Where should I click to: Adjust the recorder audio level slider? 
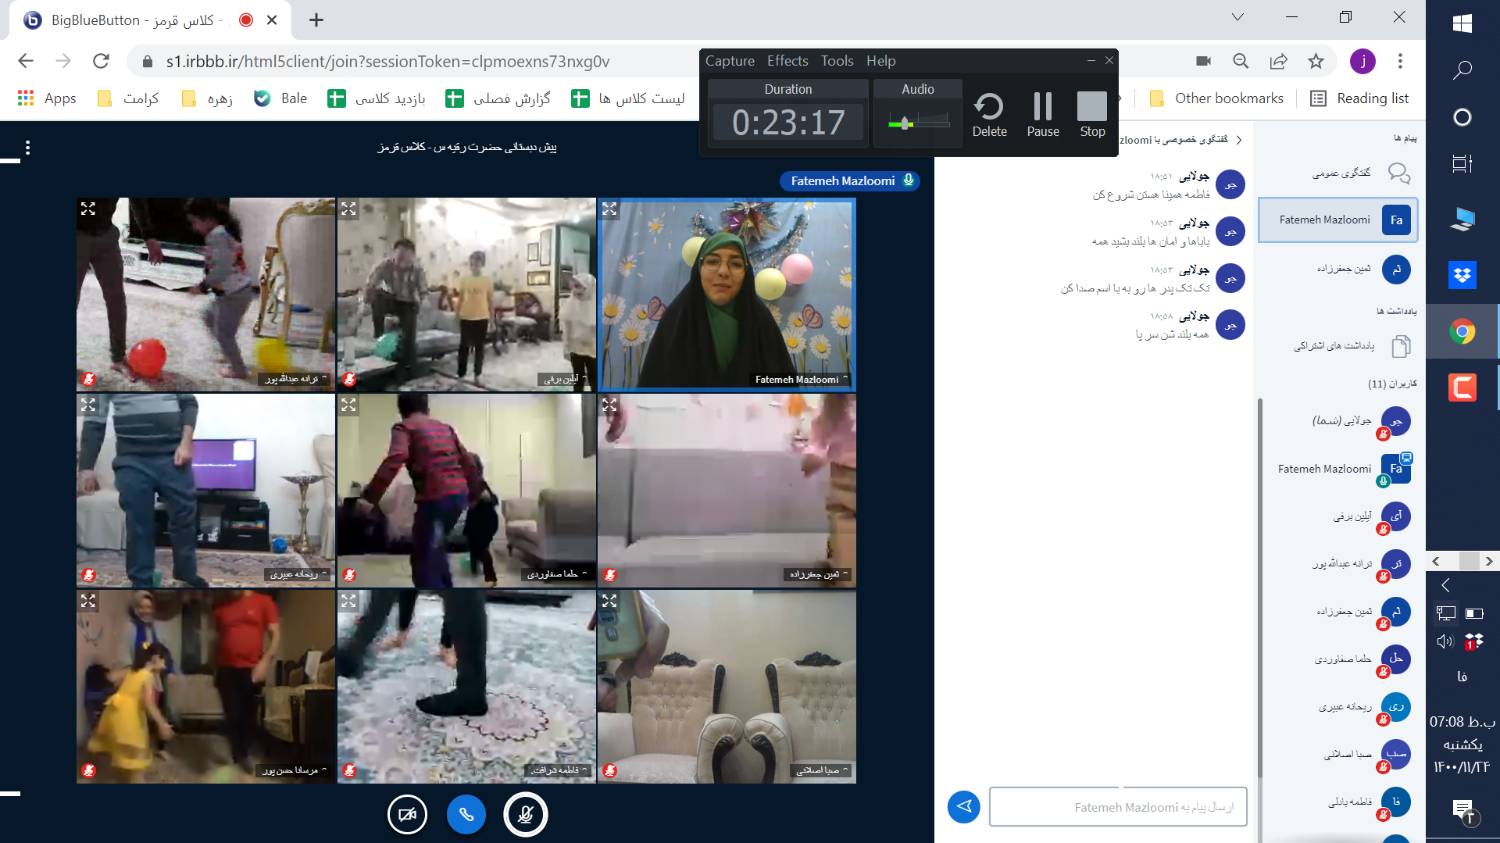pyautogui.click(x=906, y=123)
